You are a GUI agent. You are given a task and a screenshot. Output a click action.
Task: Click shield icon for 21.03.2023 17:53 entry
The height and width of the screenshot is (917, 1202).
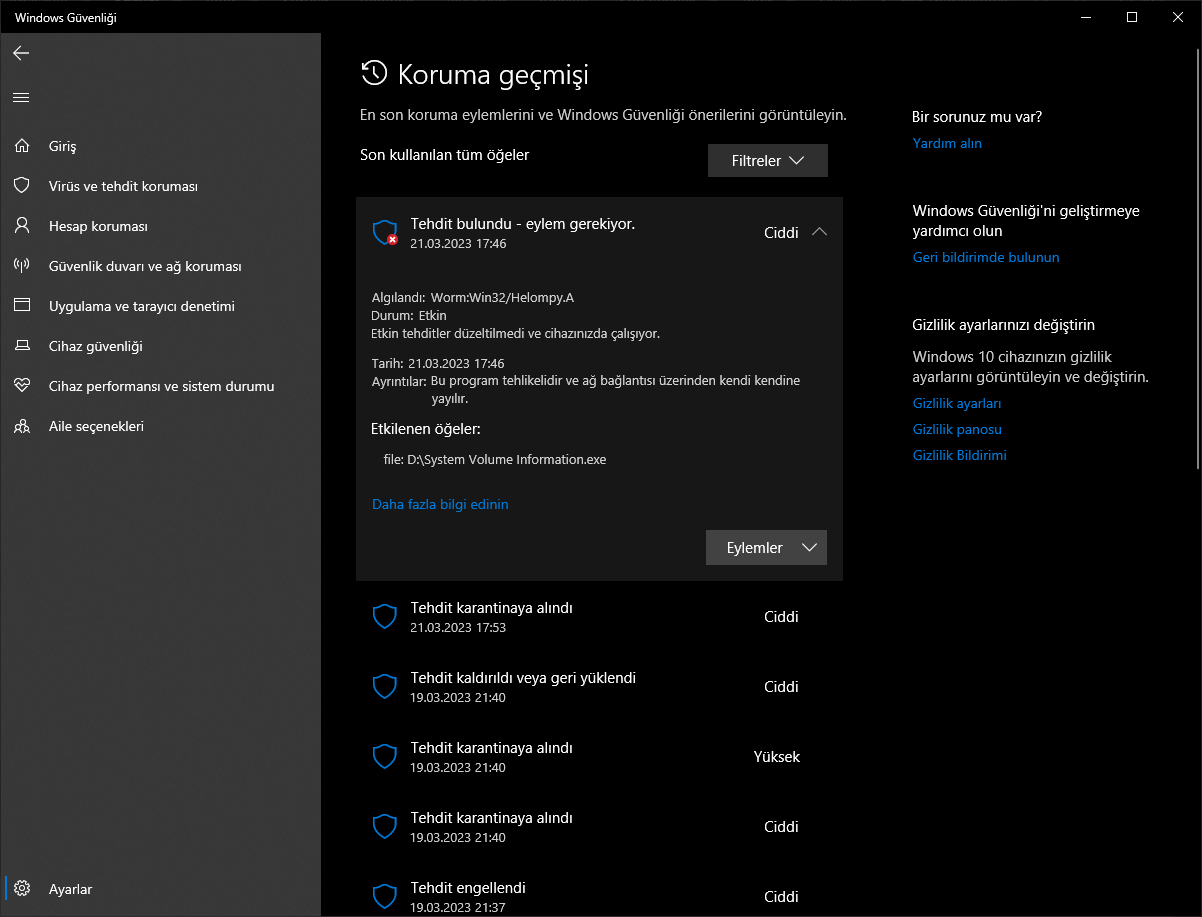tap(385, 617)
